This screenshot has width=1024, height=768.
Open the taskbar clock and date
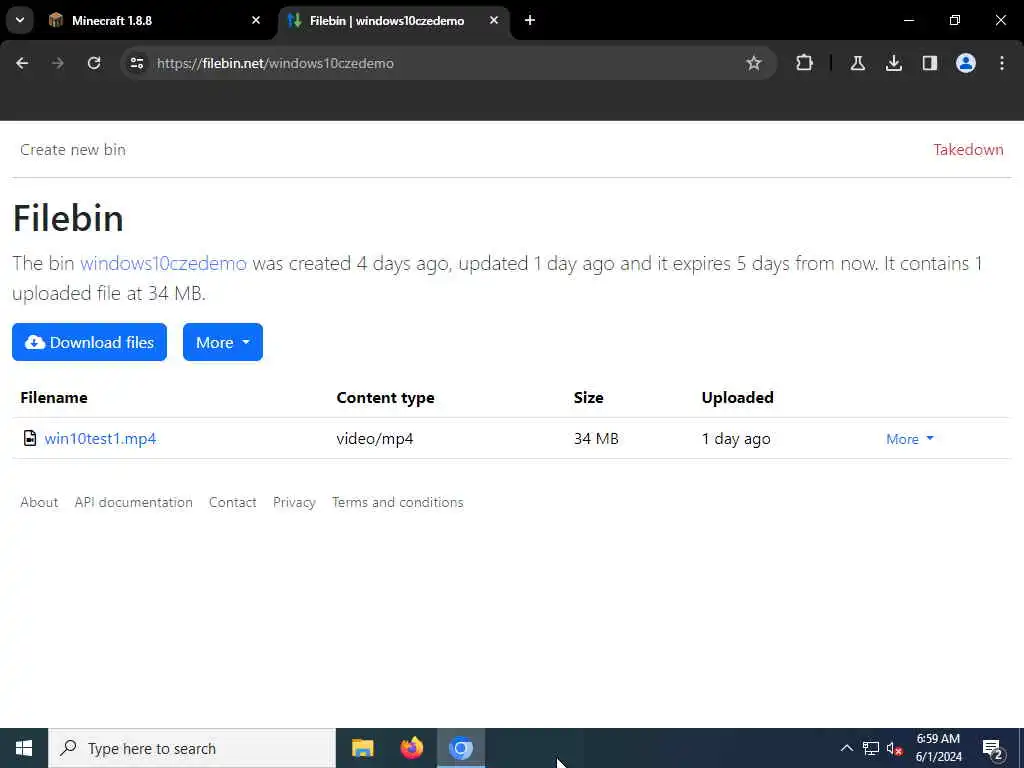pos(938,748)
